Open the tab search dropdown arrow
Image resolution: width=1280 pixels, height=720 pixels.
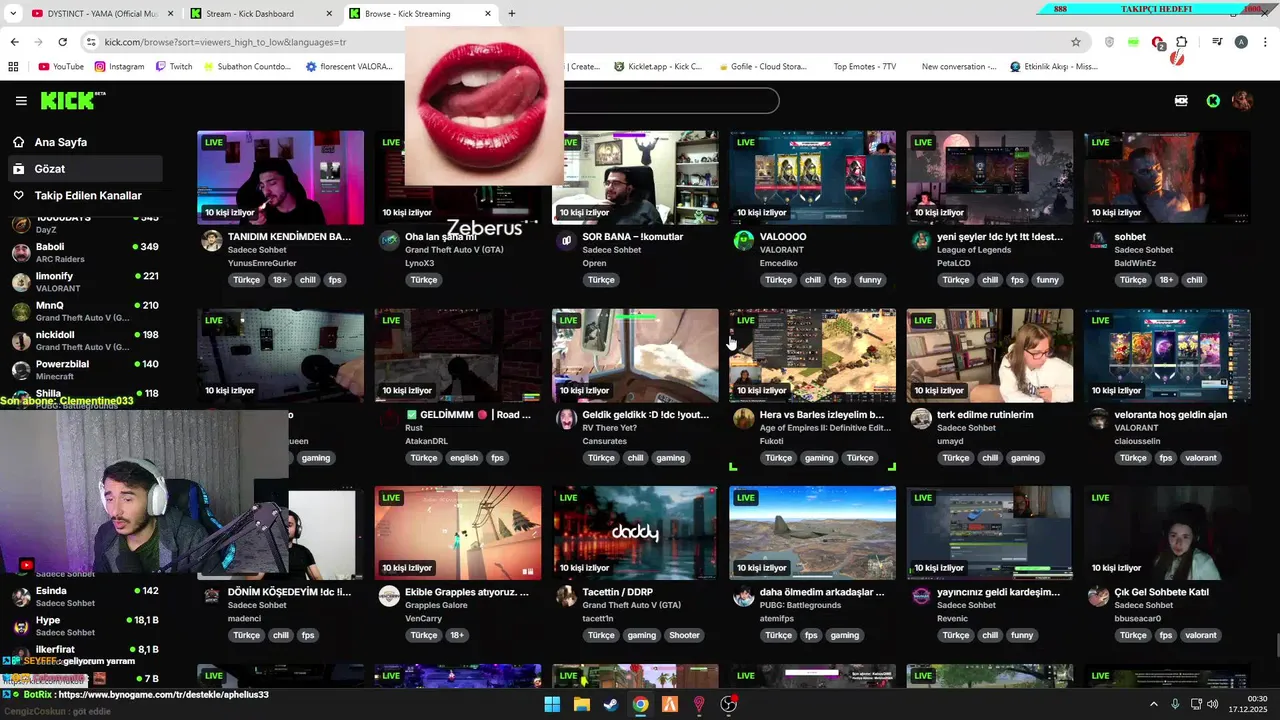tap(13, 14)
